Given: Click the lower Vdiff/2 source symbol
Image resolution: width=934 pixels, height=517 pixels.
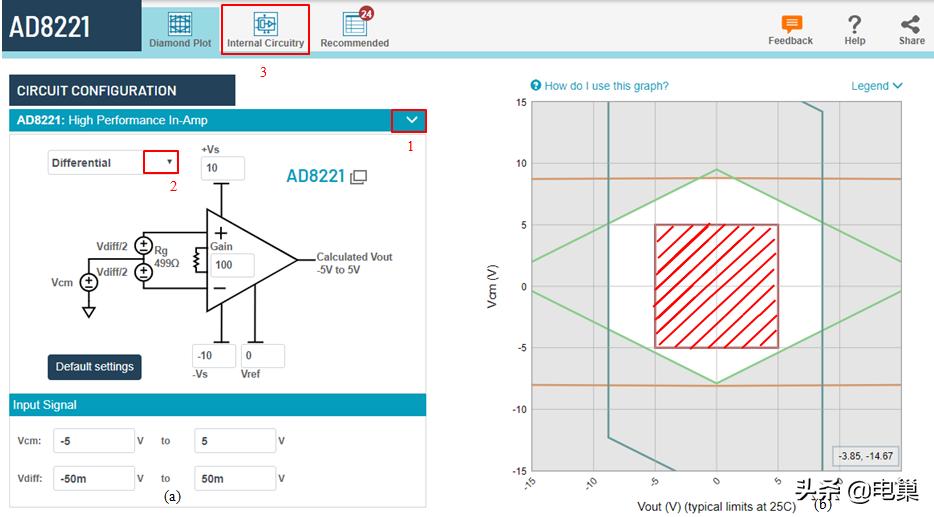Looking at the screenshot, I should [x=144, y=272].
